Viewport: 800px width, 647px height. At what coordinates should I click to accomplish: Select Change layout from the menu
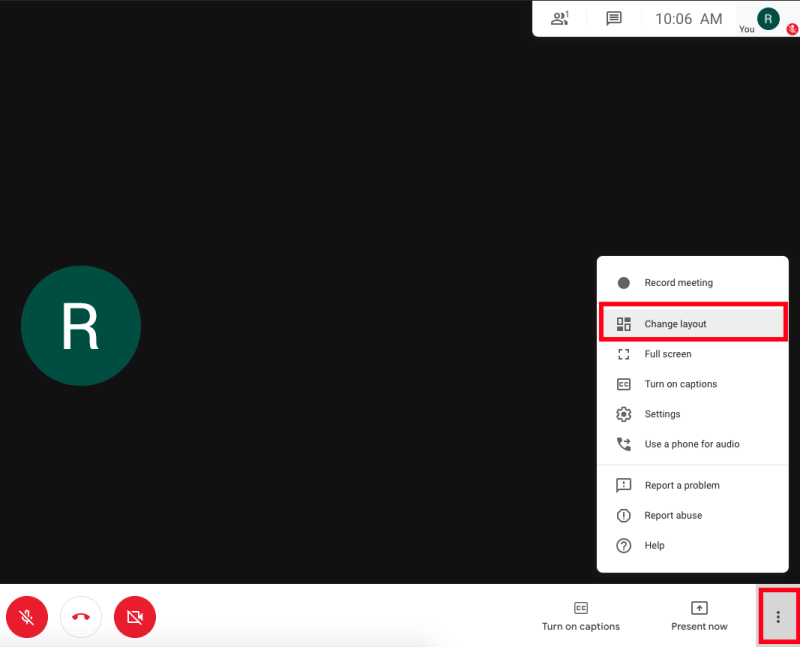click(677, 323)
